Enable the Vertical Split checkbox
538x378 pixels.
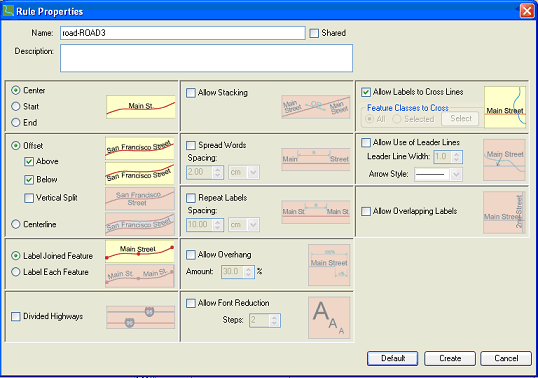[x=29, y=198]
